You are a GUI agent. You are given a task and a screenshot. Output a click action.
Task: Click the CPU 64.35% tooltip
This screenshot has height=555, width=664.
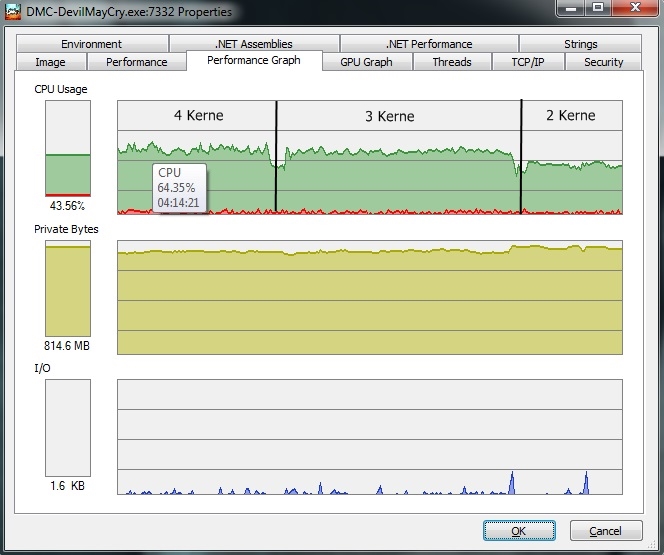[180, 188]
